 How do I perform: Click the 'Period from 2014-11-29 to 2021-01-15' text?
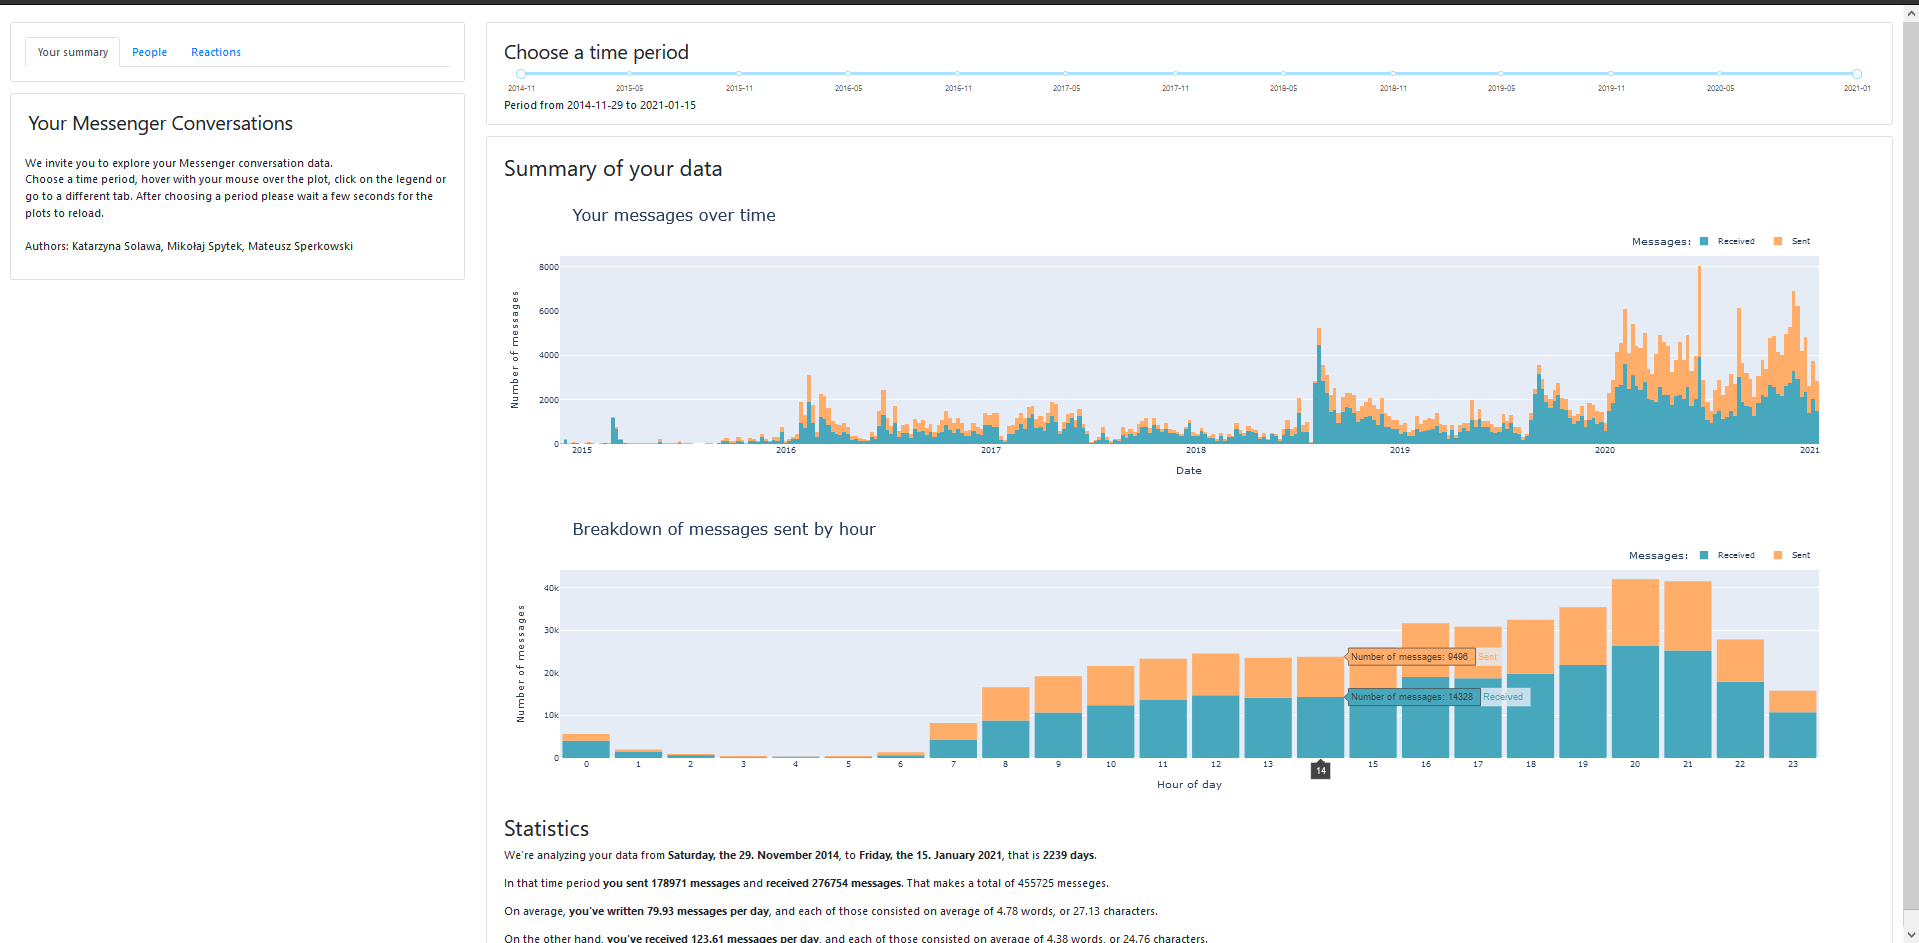tap(600, 105)
